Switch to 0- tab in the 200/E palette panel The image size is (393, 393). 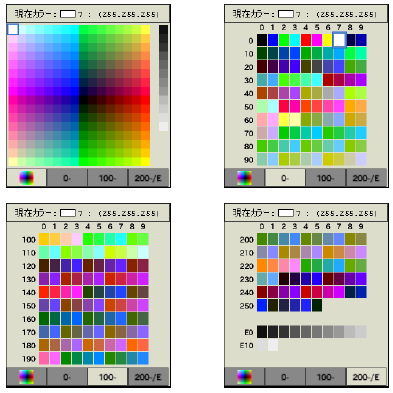[x=285, y=377]
